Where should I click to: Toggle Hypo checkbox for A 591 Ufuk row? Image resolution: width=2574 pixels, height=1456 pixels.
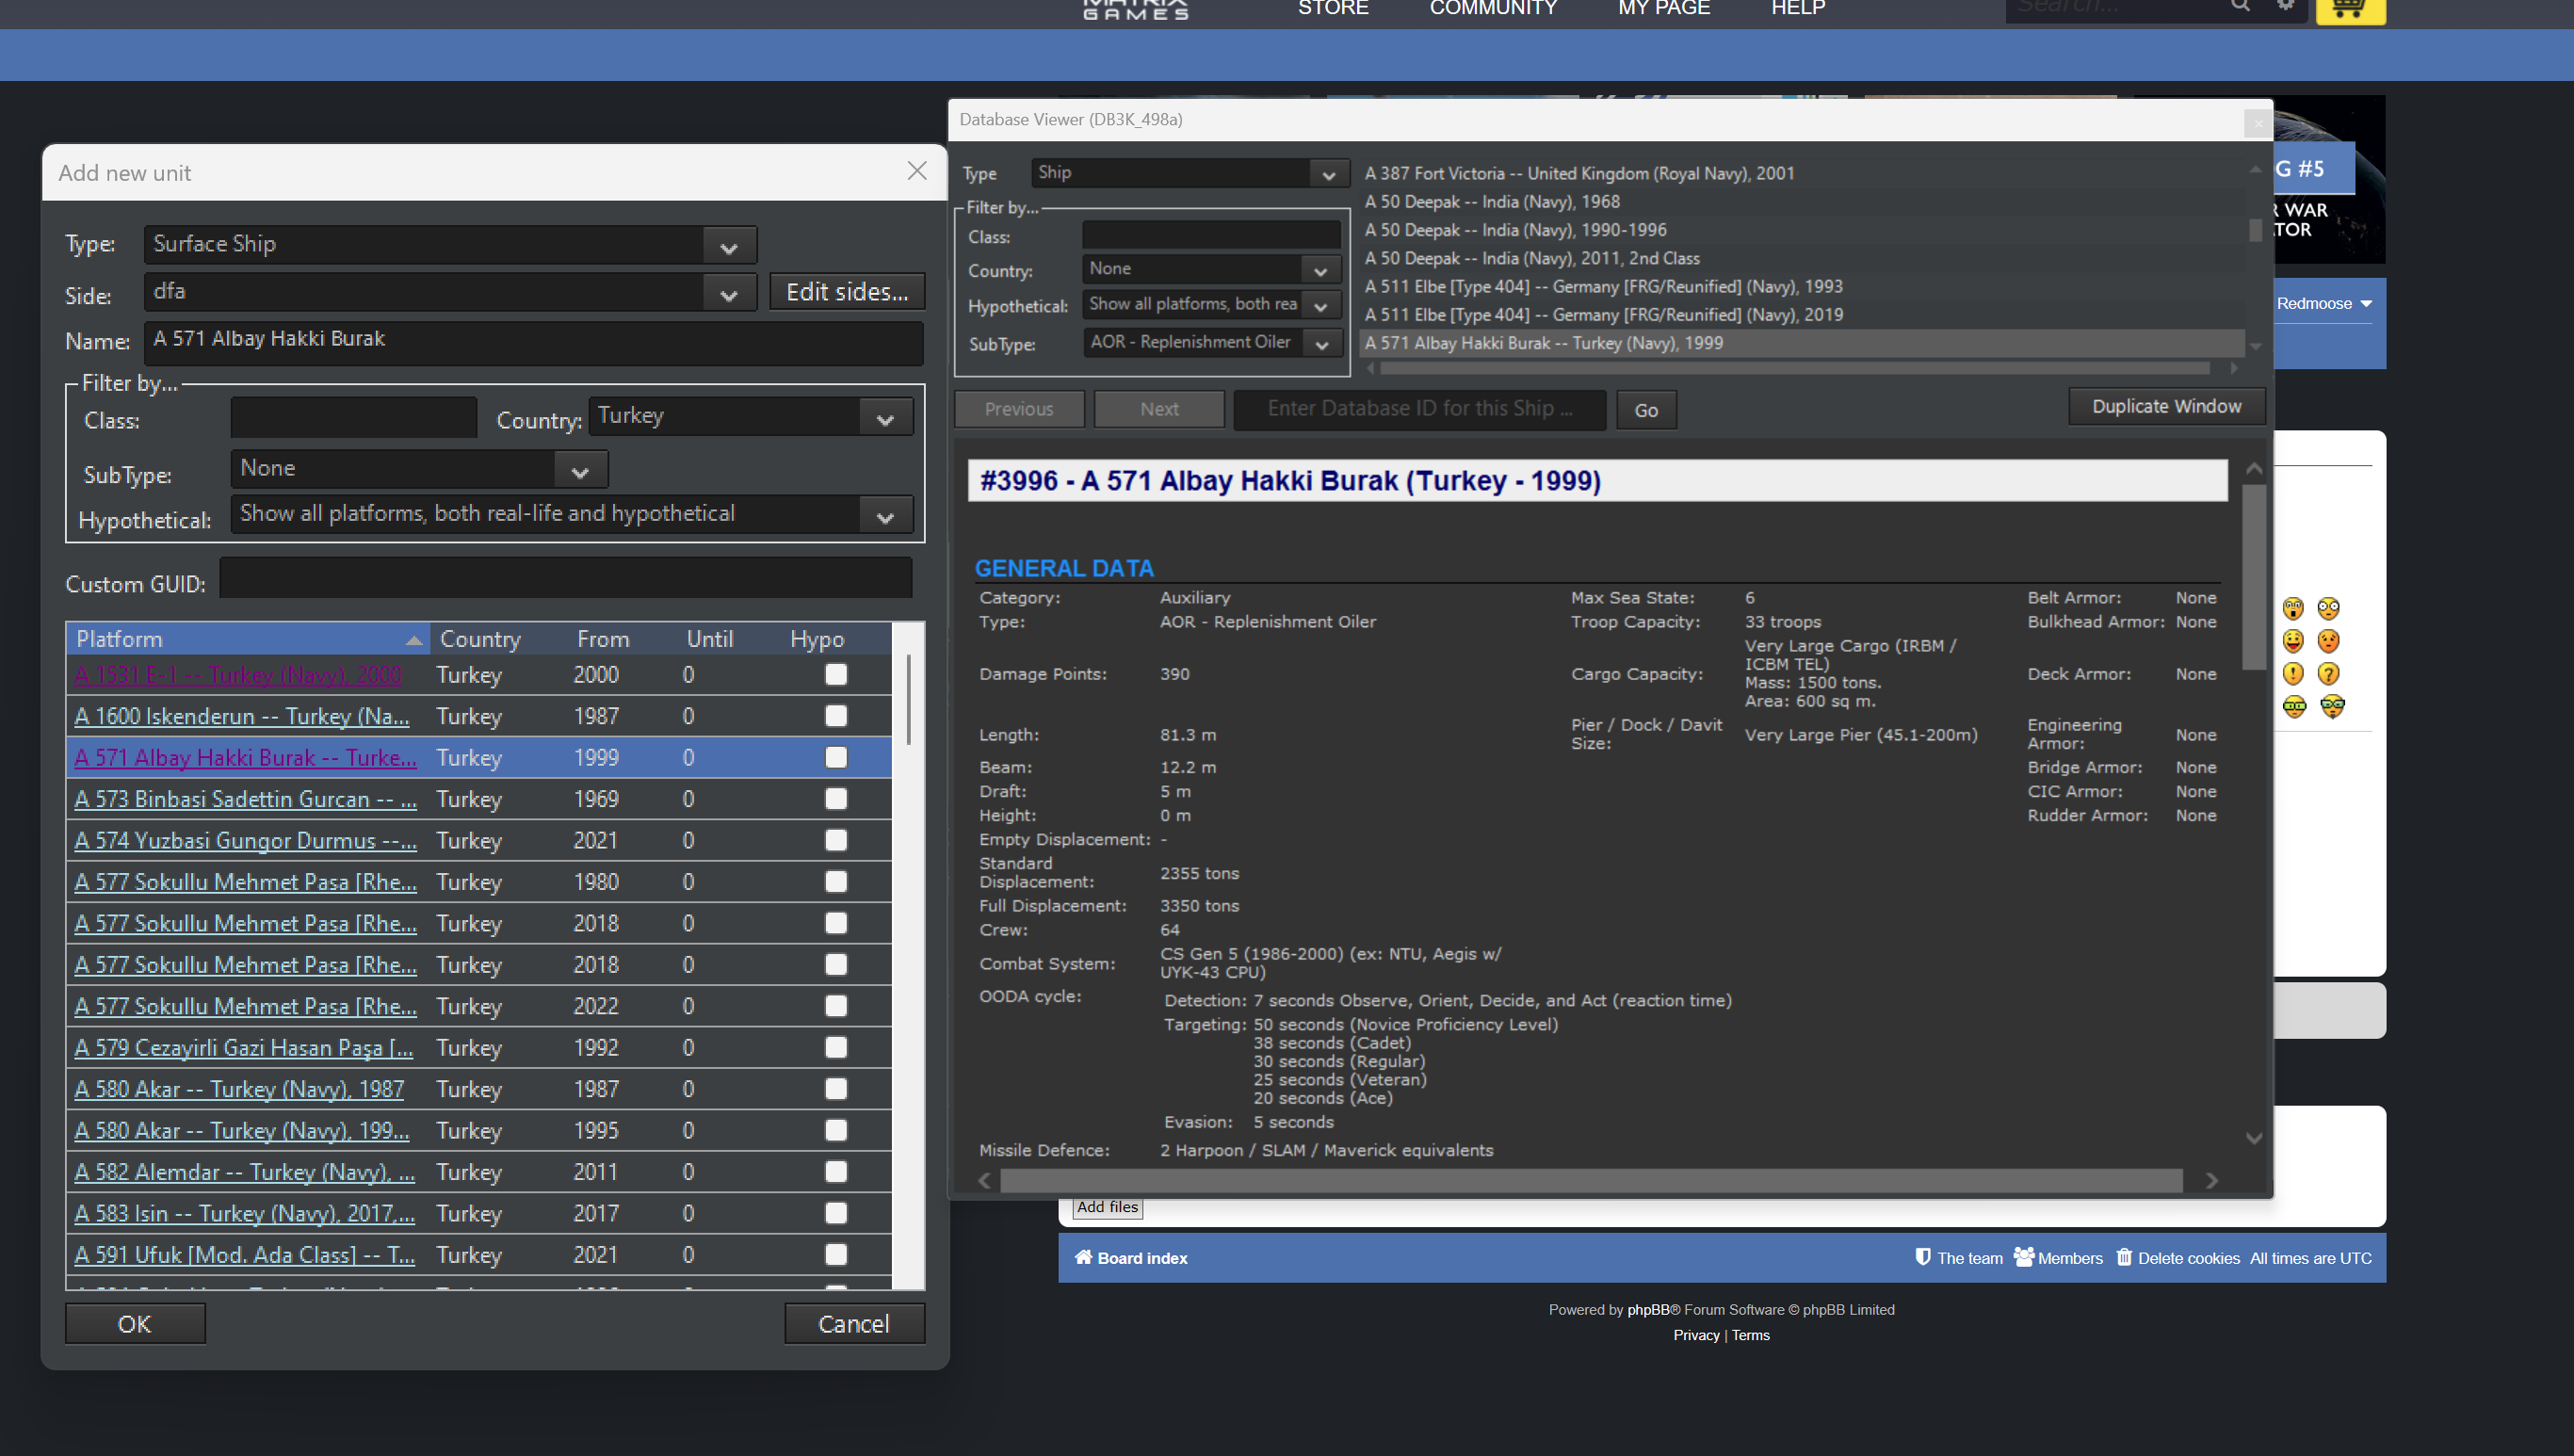pyautogui.click(x=836, y=1254)
